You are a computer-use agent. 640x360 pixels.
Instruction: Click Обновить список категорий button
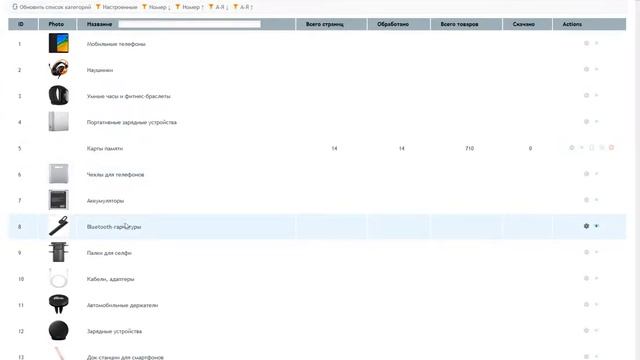tap(51, 7)
